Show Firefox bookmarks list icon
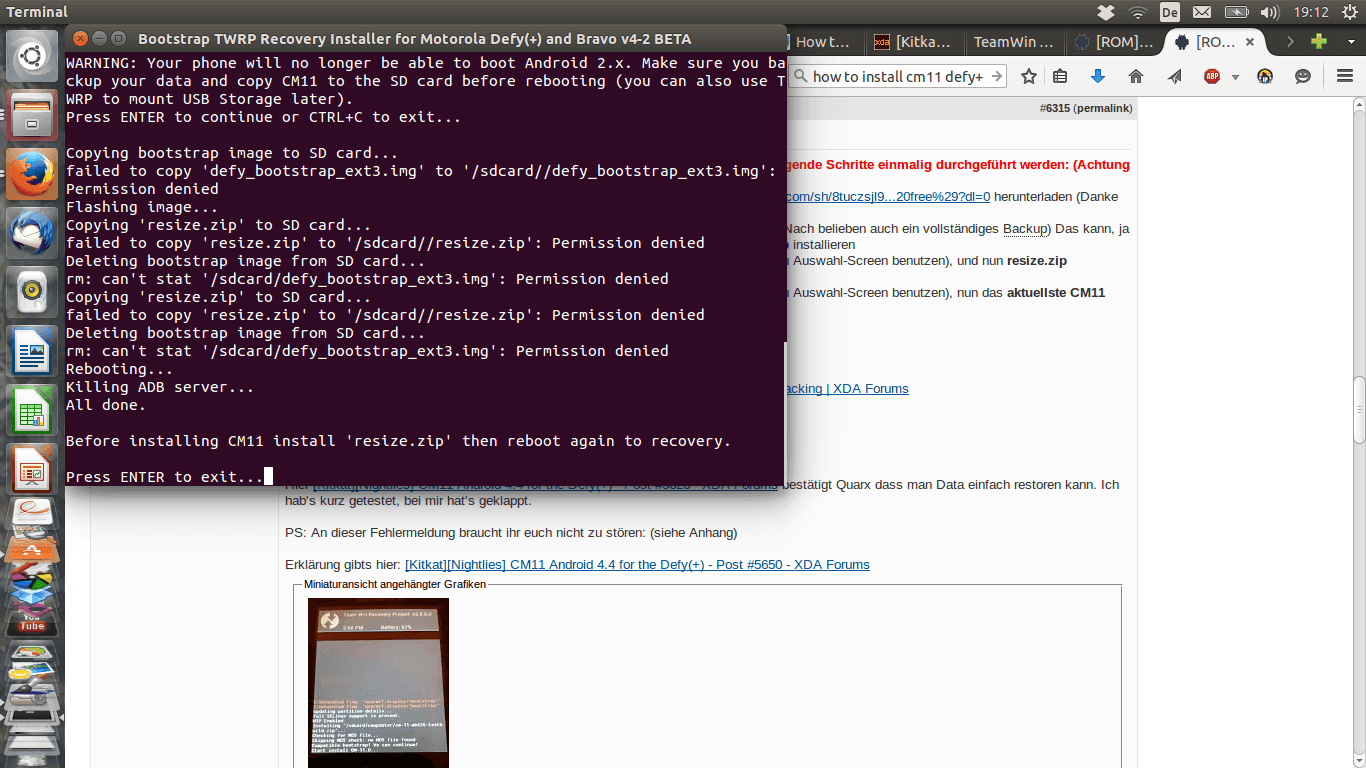 [x=1060, y=76]
